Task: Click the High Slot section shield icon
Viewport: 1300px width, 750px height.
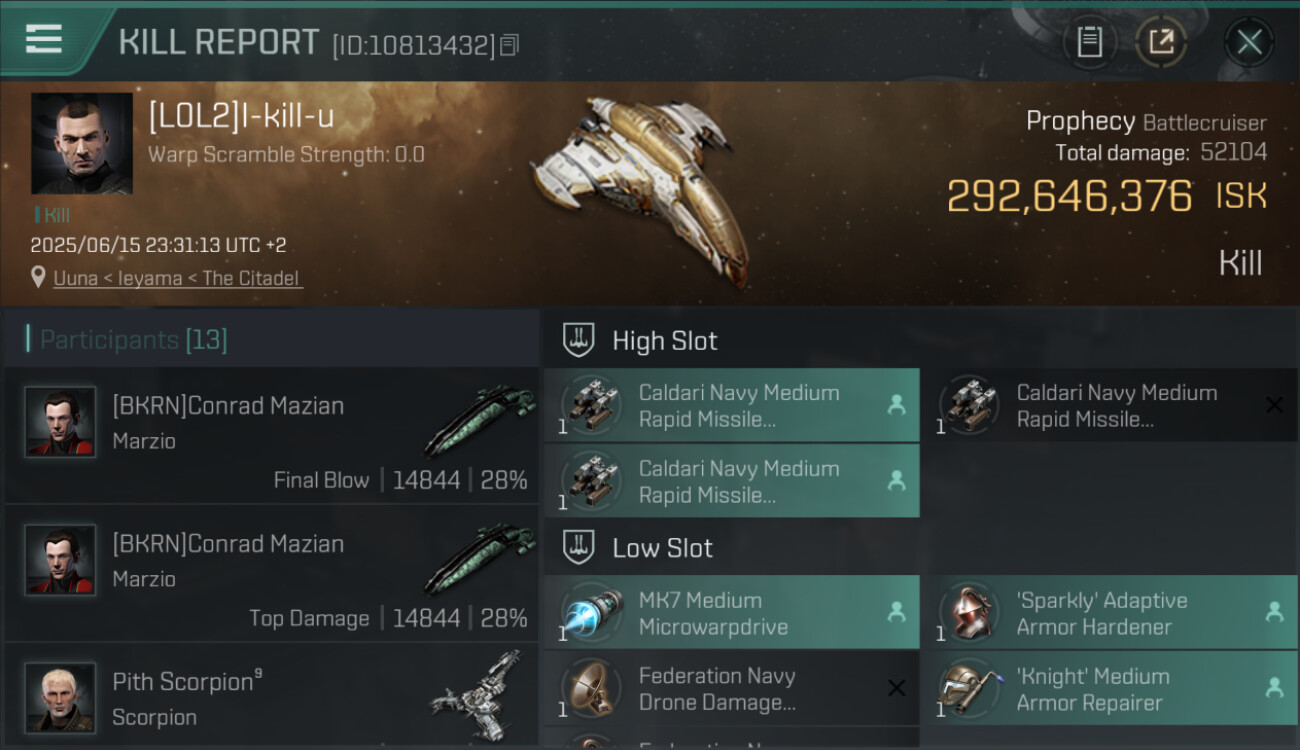Action: pyautogui.click(x=579, y=340)
